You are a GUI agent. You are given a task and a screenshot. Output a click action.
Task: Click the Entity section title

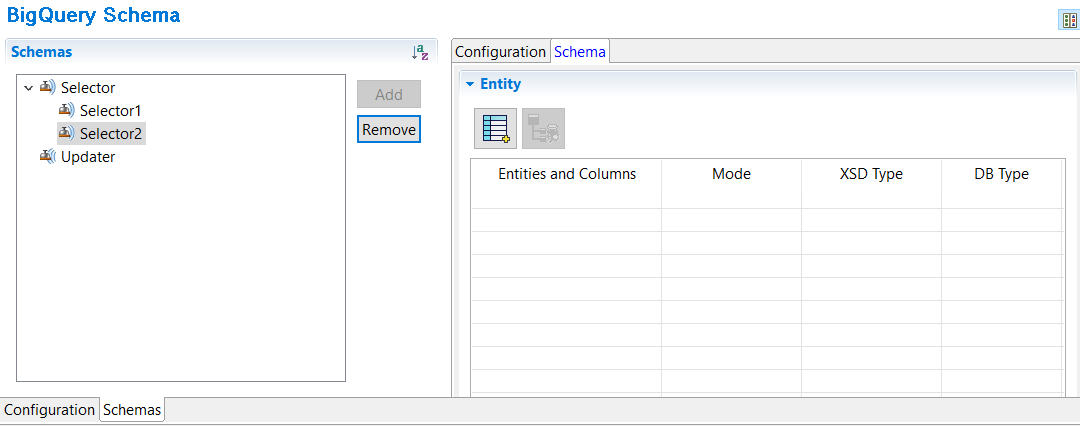coord(501,84)
